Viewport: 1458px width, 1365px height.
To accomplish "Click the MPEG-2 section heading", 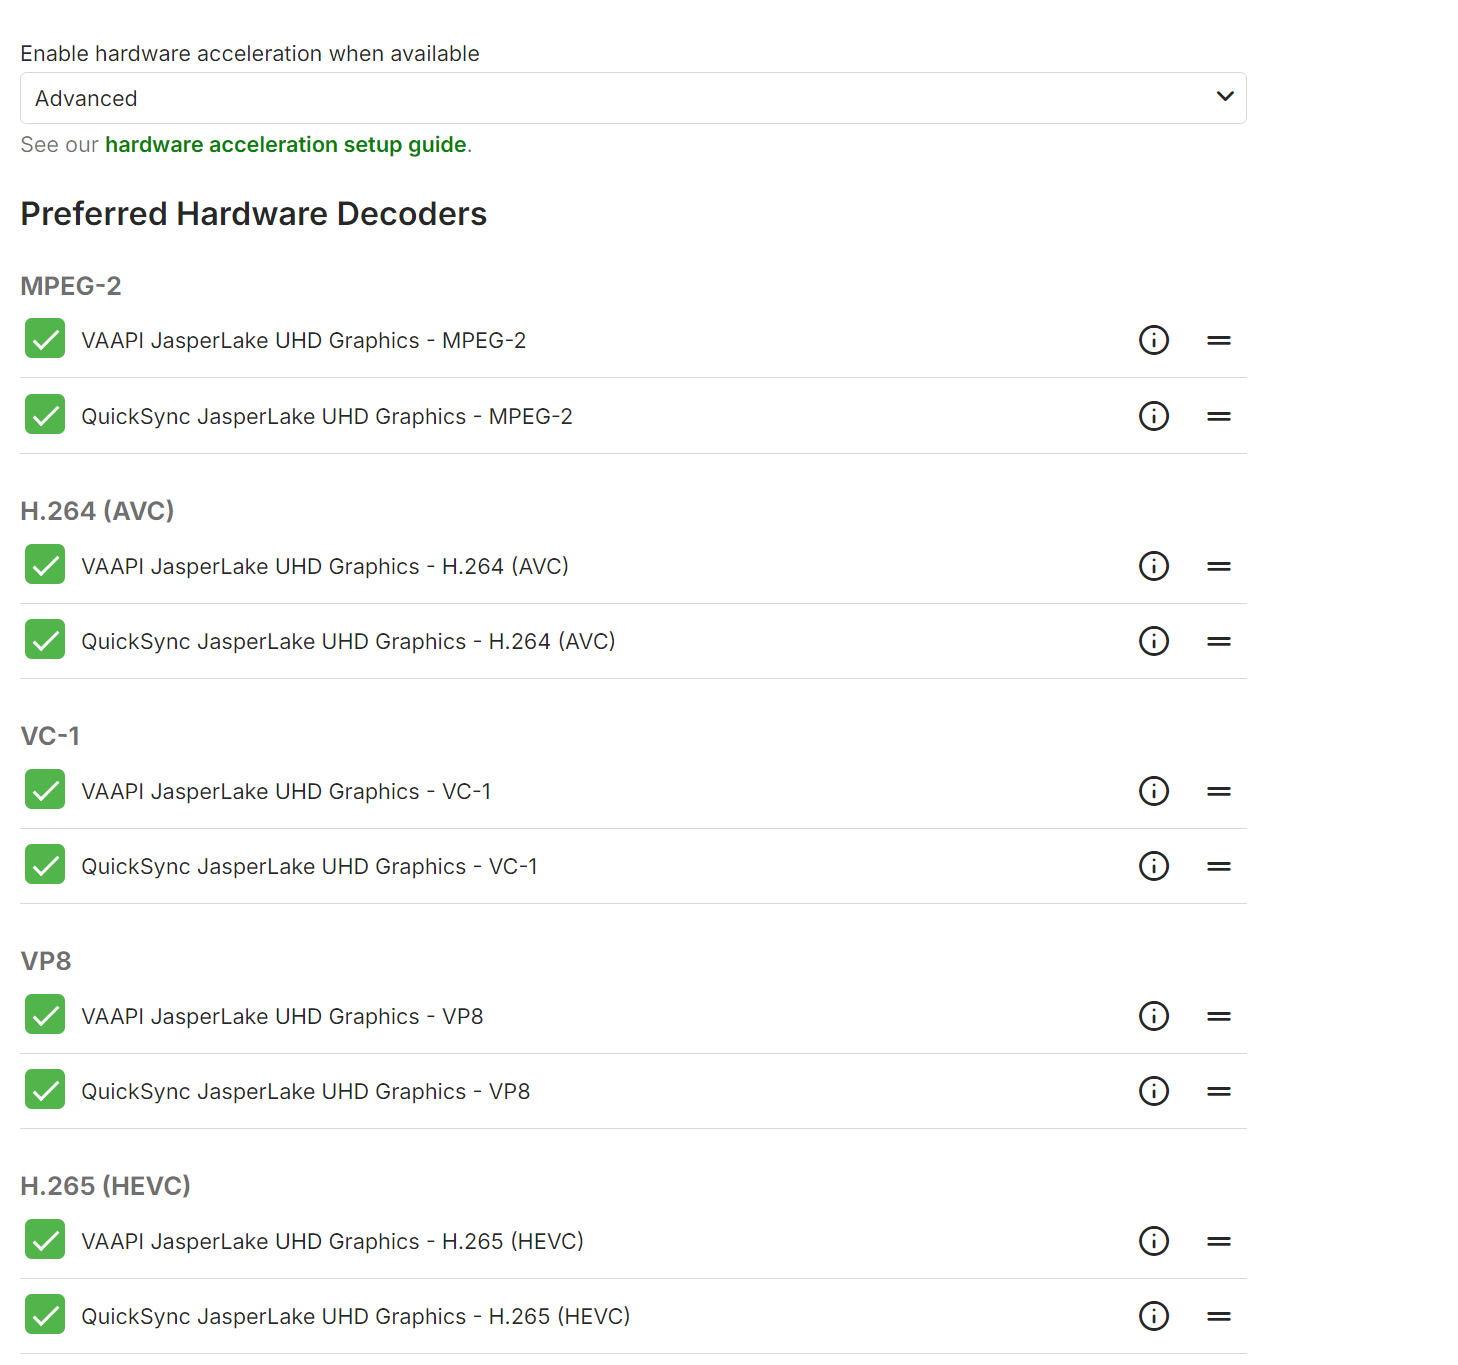I will point(71,286).
